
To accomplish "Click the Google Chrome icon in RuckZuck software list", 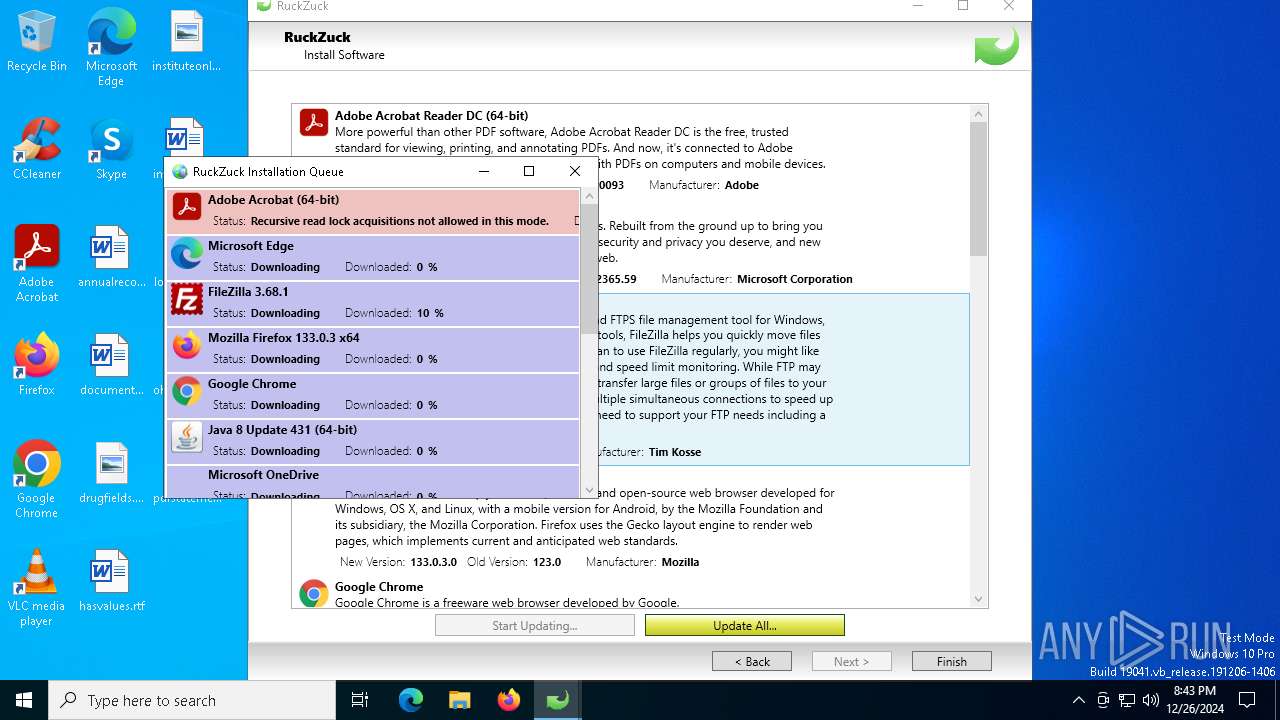I will 314,593.
